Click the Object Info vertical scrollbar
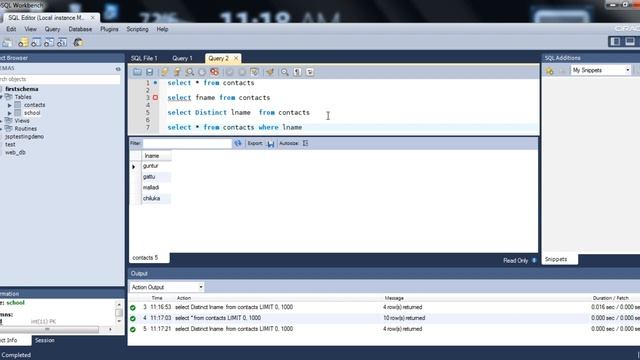 coord(119,313)
